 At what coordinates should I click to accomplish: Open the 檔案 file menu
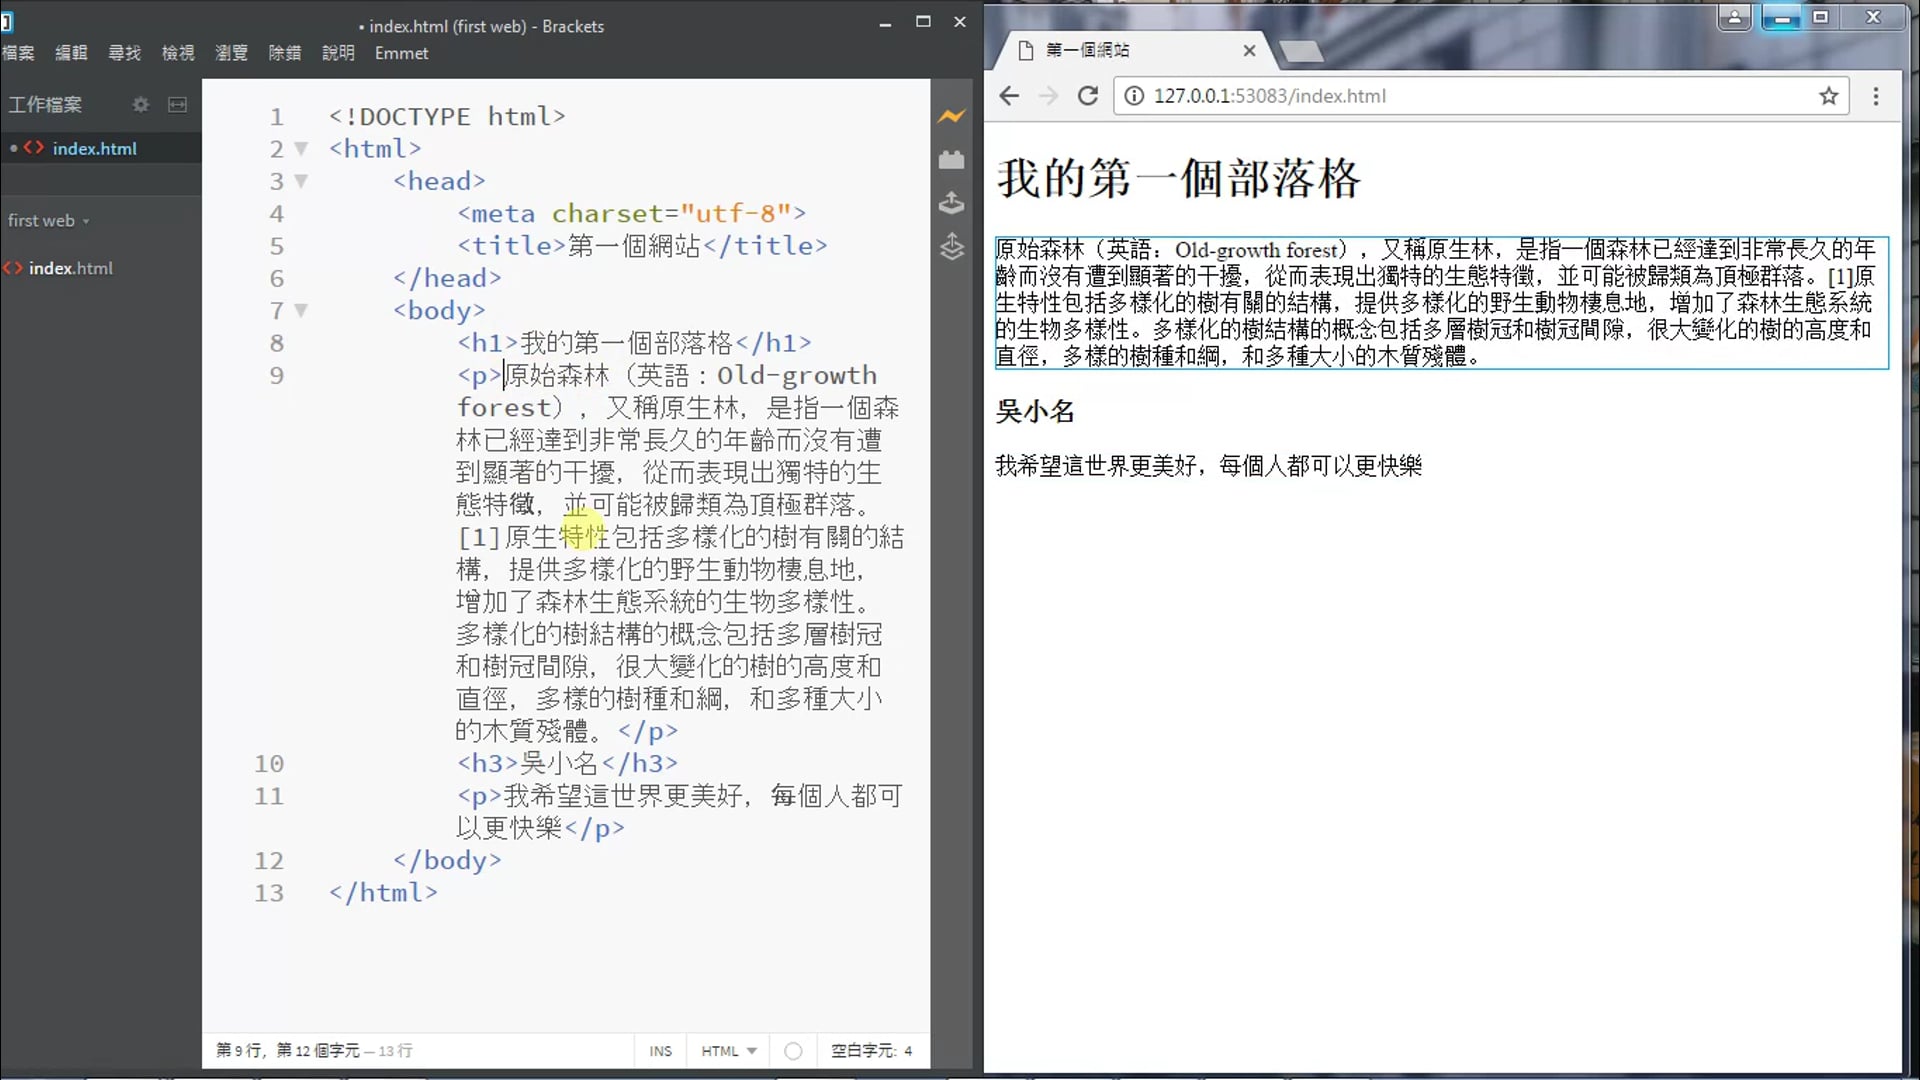tap(18, 53)
